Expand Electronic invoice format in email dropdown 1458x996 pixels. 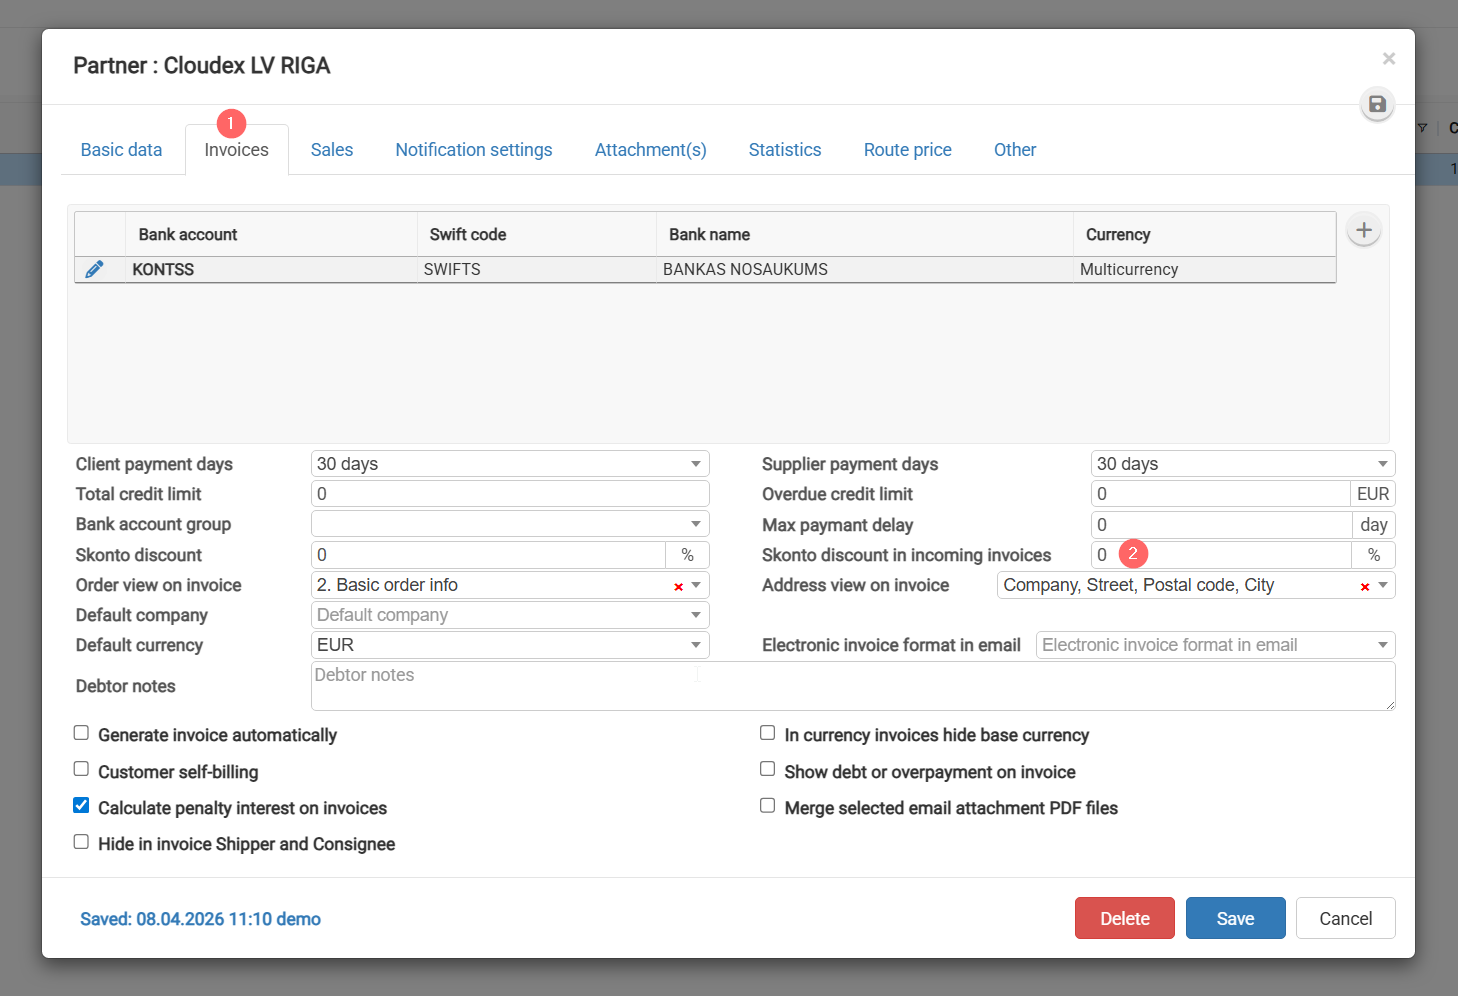(1216, 645)
